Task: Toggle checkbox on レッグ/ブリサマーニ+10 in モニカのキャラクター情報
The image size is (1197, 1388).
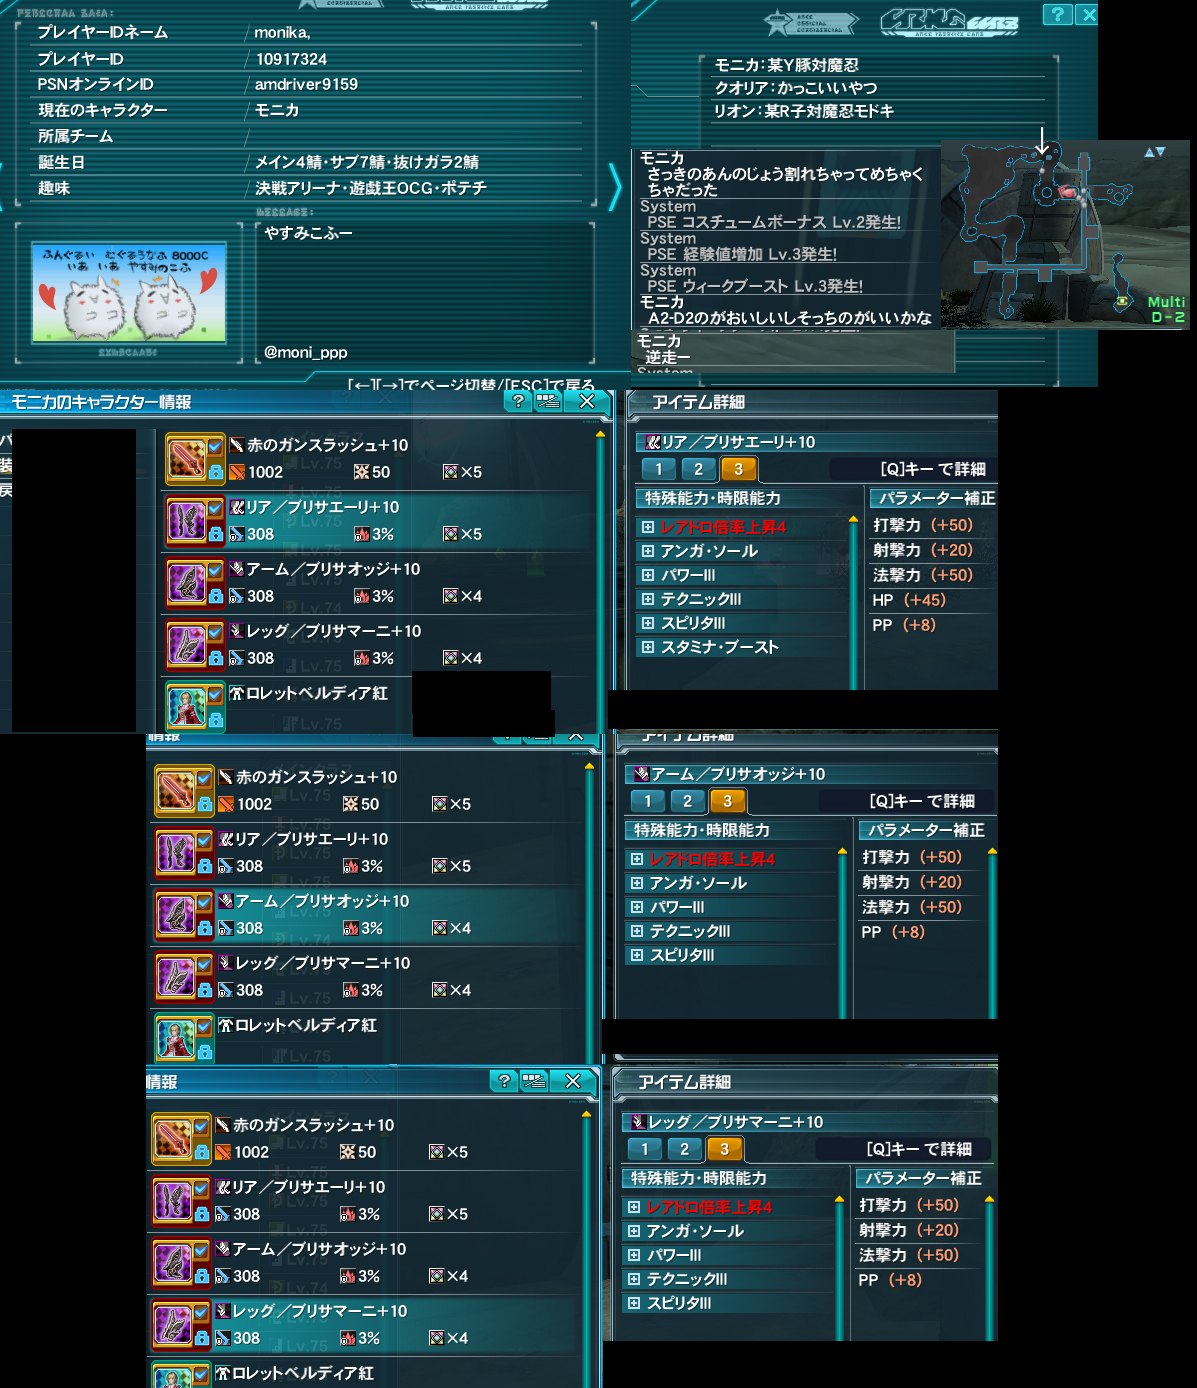Action: coord(216,632)
